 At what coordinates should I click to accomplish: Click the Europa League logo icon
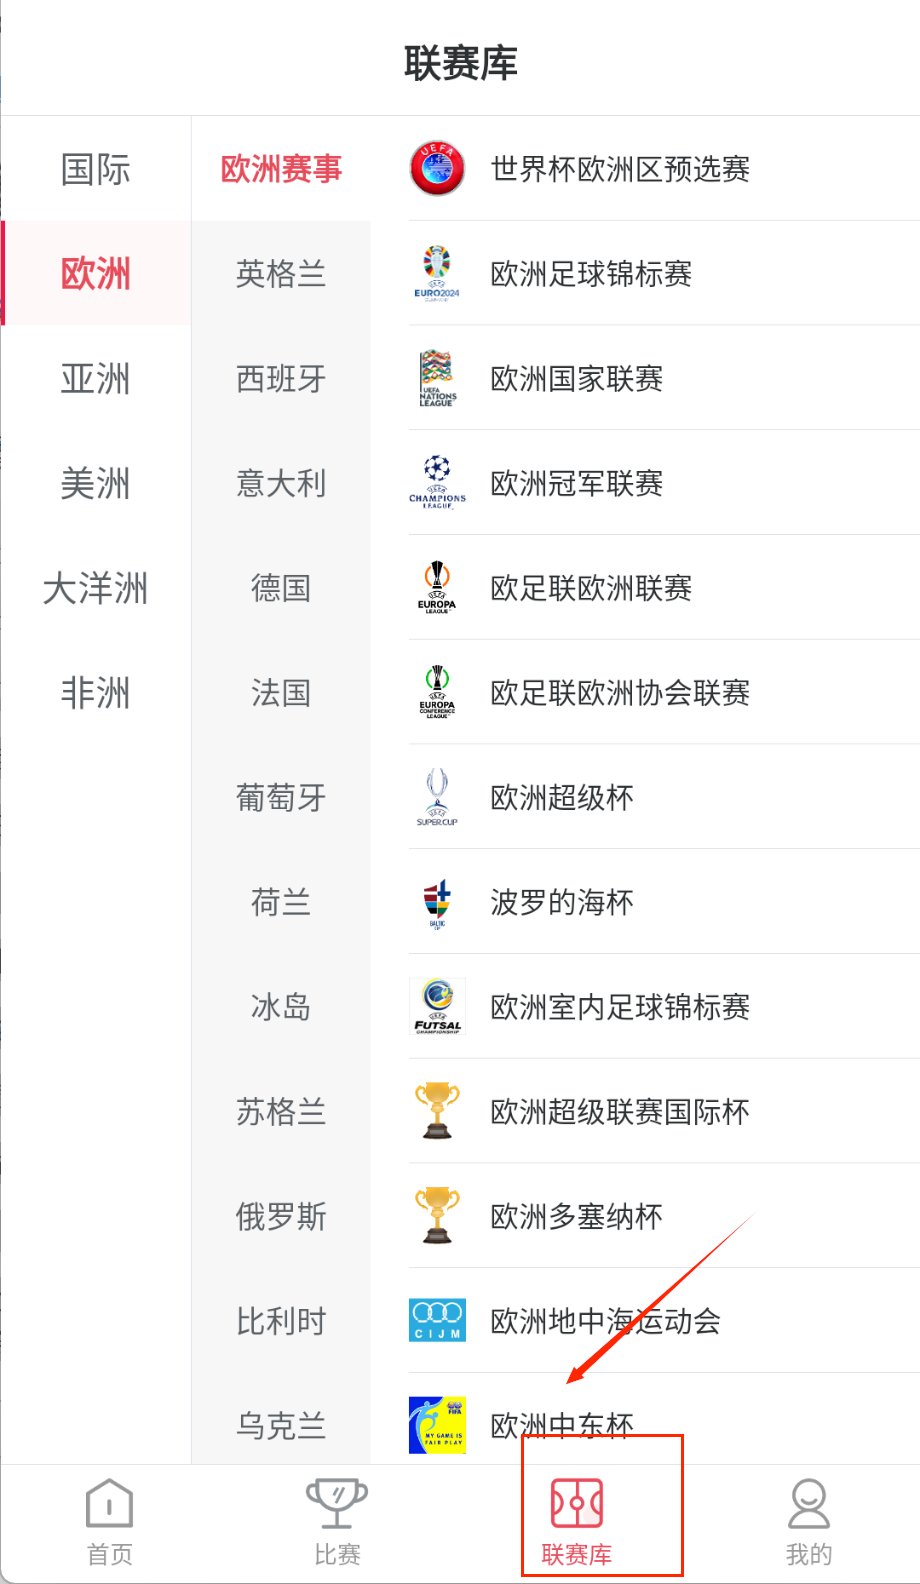coord(437,588)
